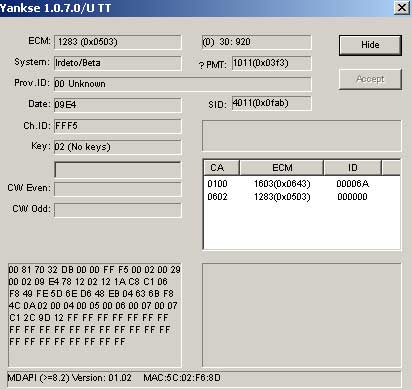Click the Ch.ID field FFF5
The width and height of the screenshot is (412, 389).
click(x=118, y=126)
